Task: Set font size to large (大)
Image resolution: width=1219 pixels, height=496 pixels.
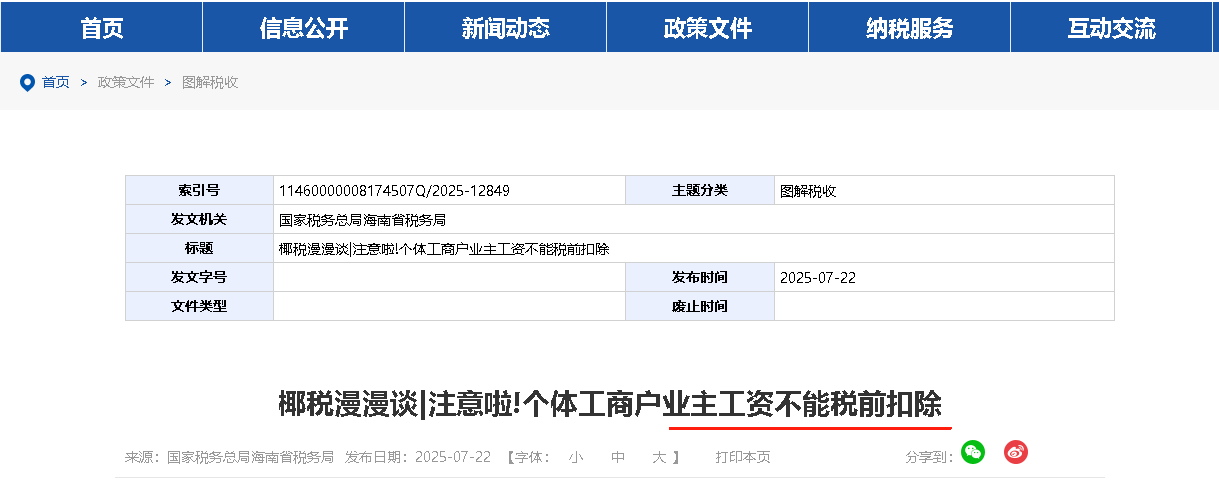Action: coord(659,457)
